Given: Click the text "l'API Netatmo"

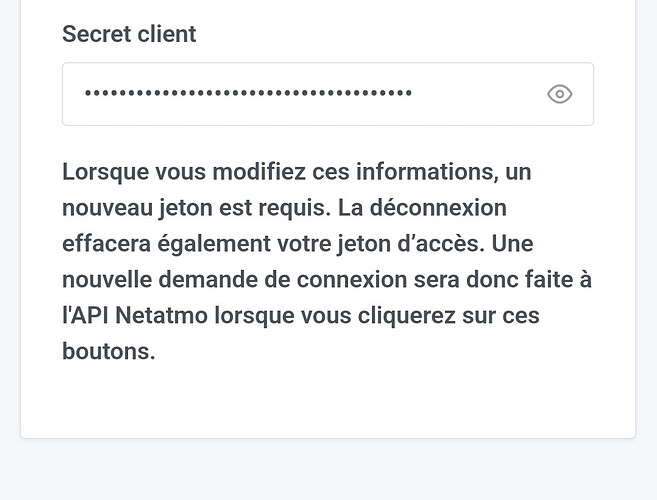Looking at the screenshot, I should (135, 316).
